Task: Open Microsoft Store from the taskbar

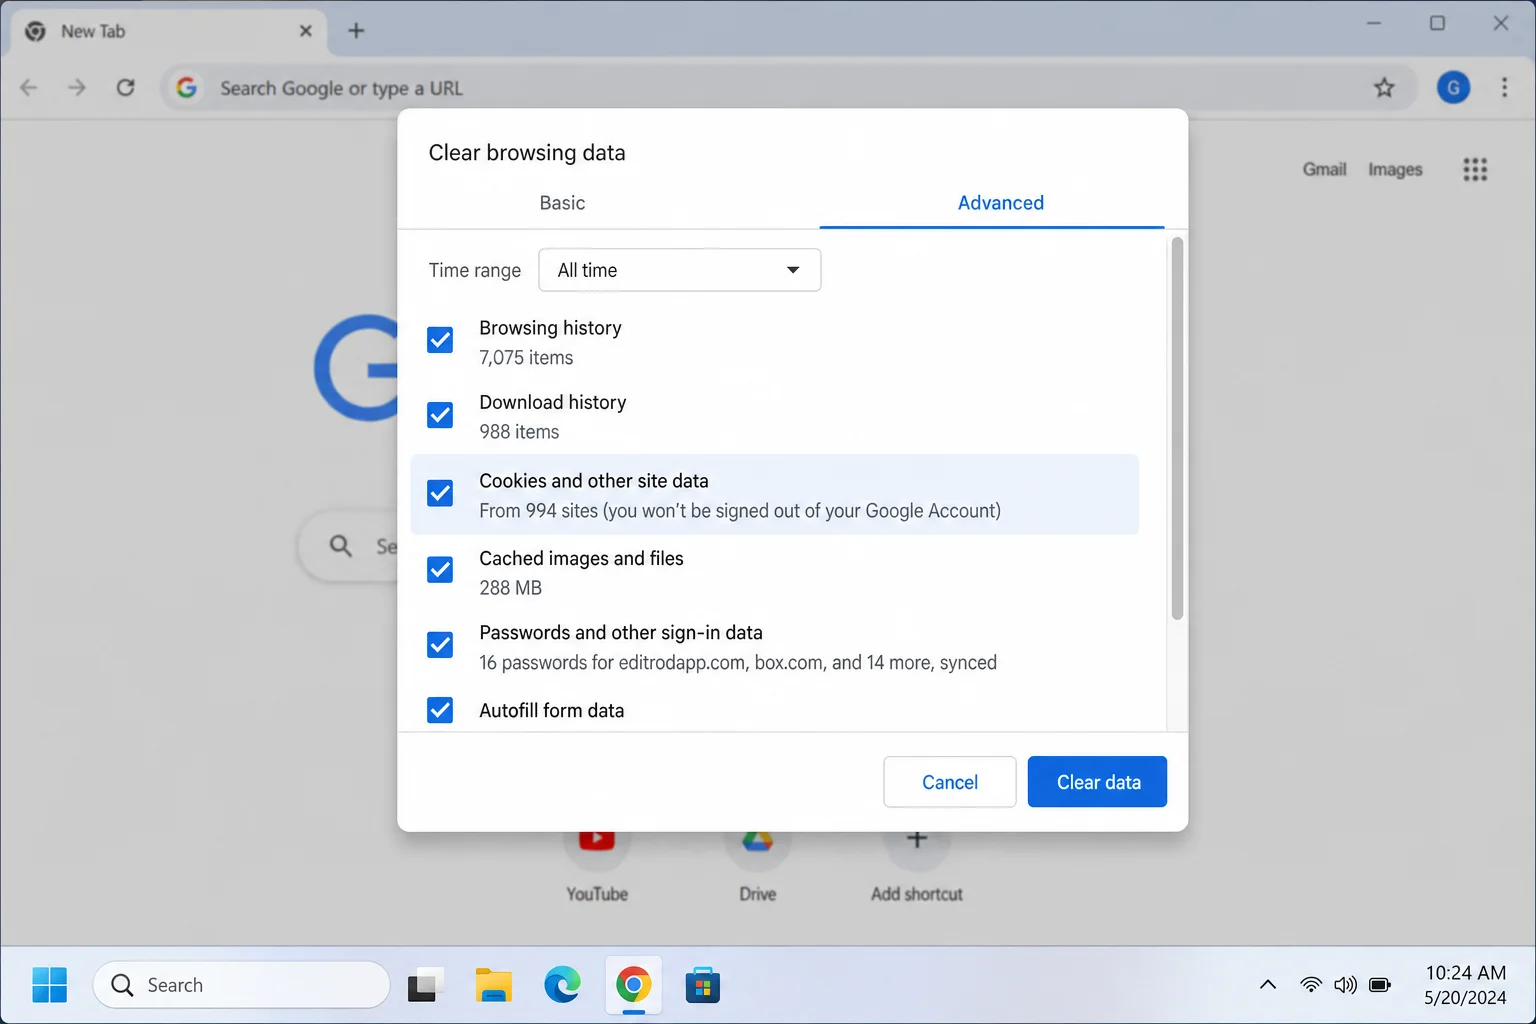Action: (703, 986)
